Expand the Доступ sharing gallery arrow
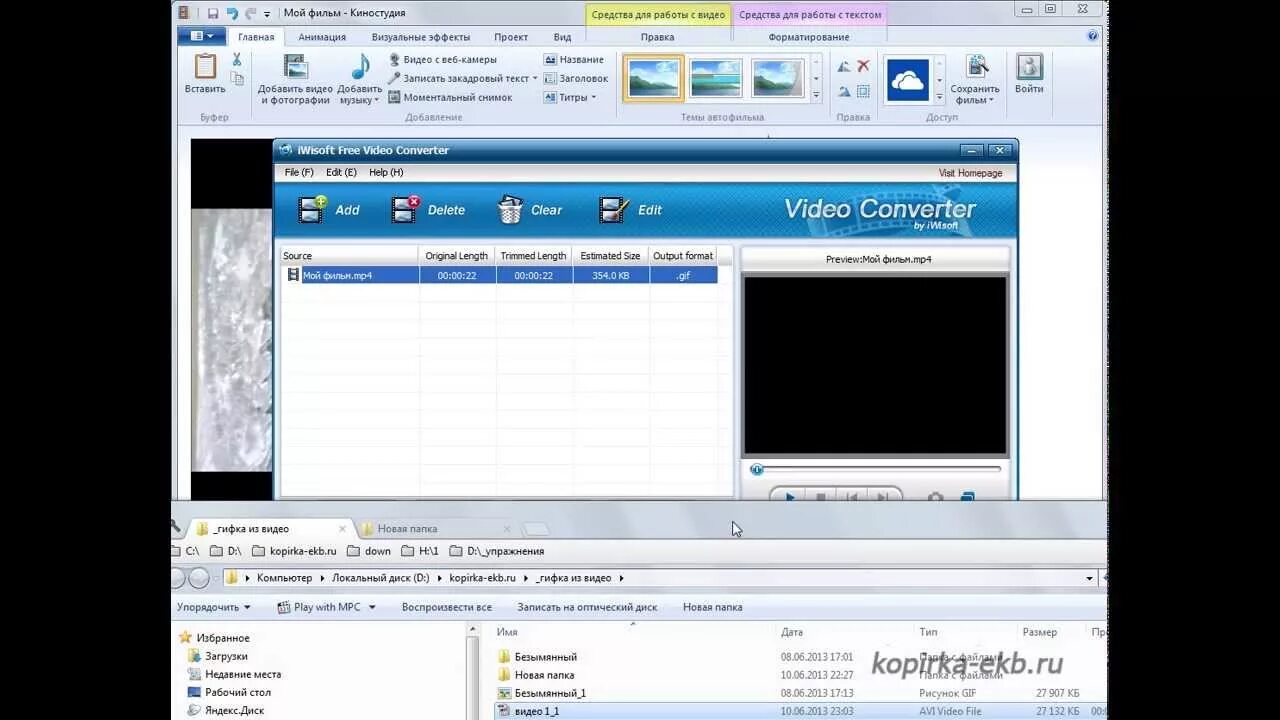Viewport: 1280px width, 720px height. (x=939, y=96)
